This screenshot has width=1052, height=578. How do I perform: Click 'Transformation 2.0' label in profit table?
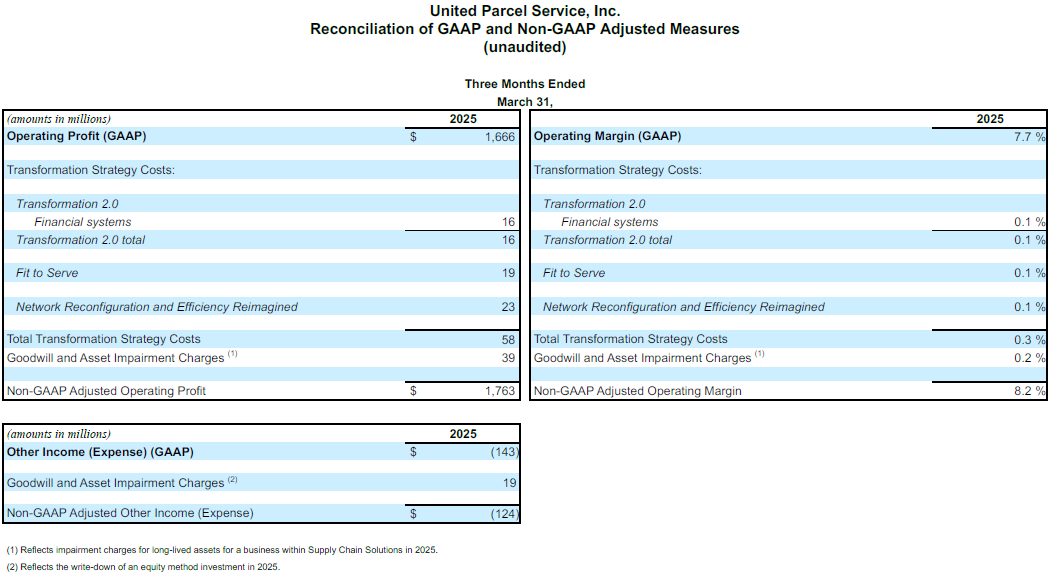click(67, 204)
